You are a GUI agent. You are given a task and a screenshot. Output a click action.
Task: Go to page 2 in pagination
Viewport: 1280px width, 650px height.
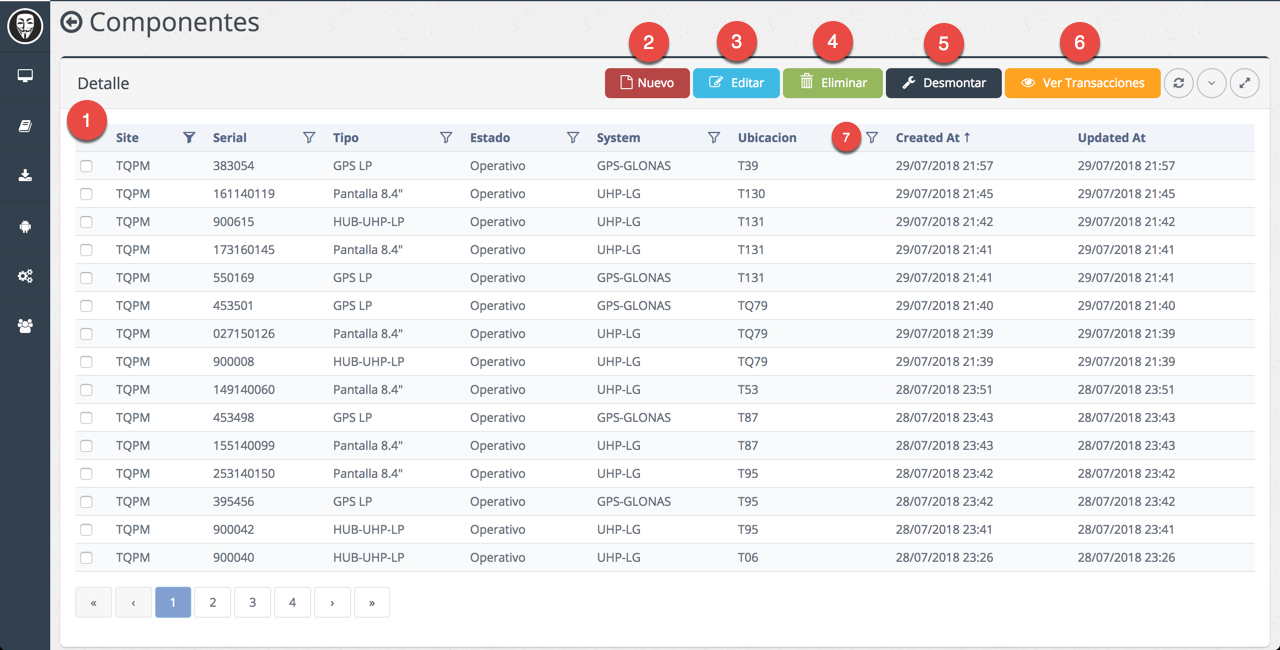tap(213, 602)
